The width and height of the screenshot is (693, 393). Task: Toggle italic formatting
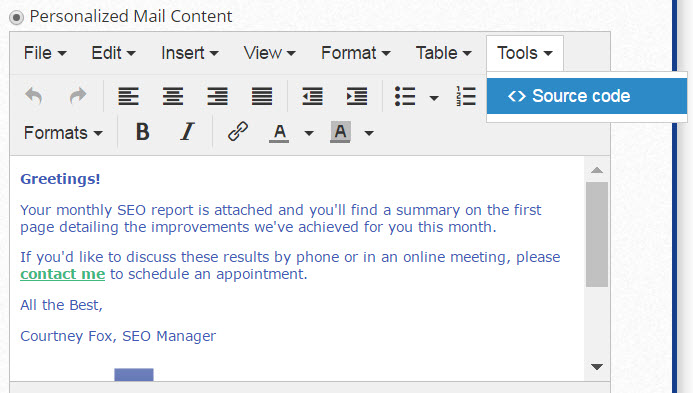(x=187, y=132)
